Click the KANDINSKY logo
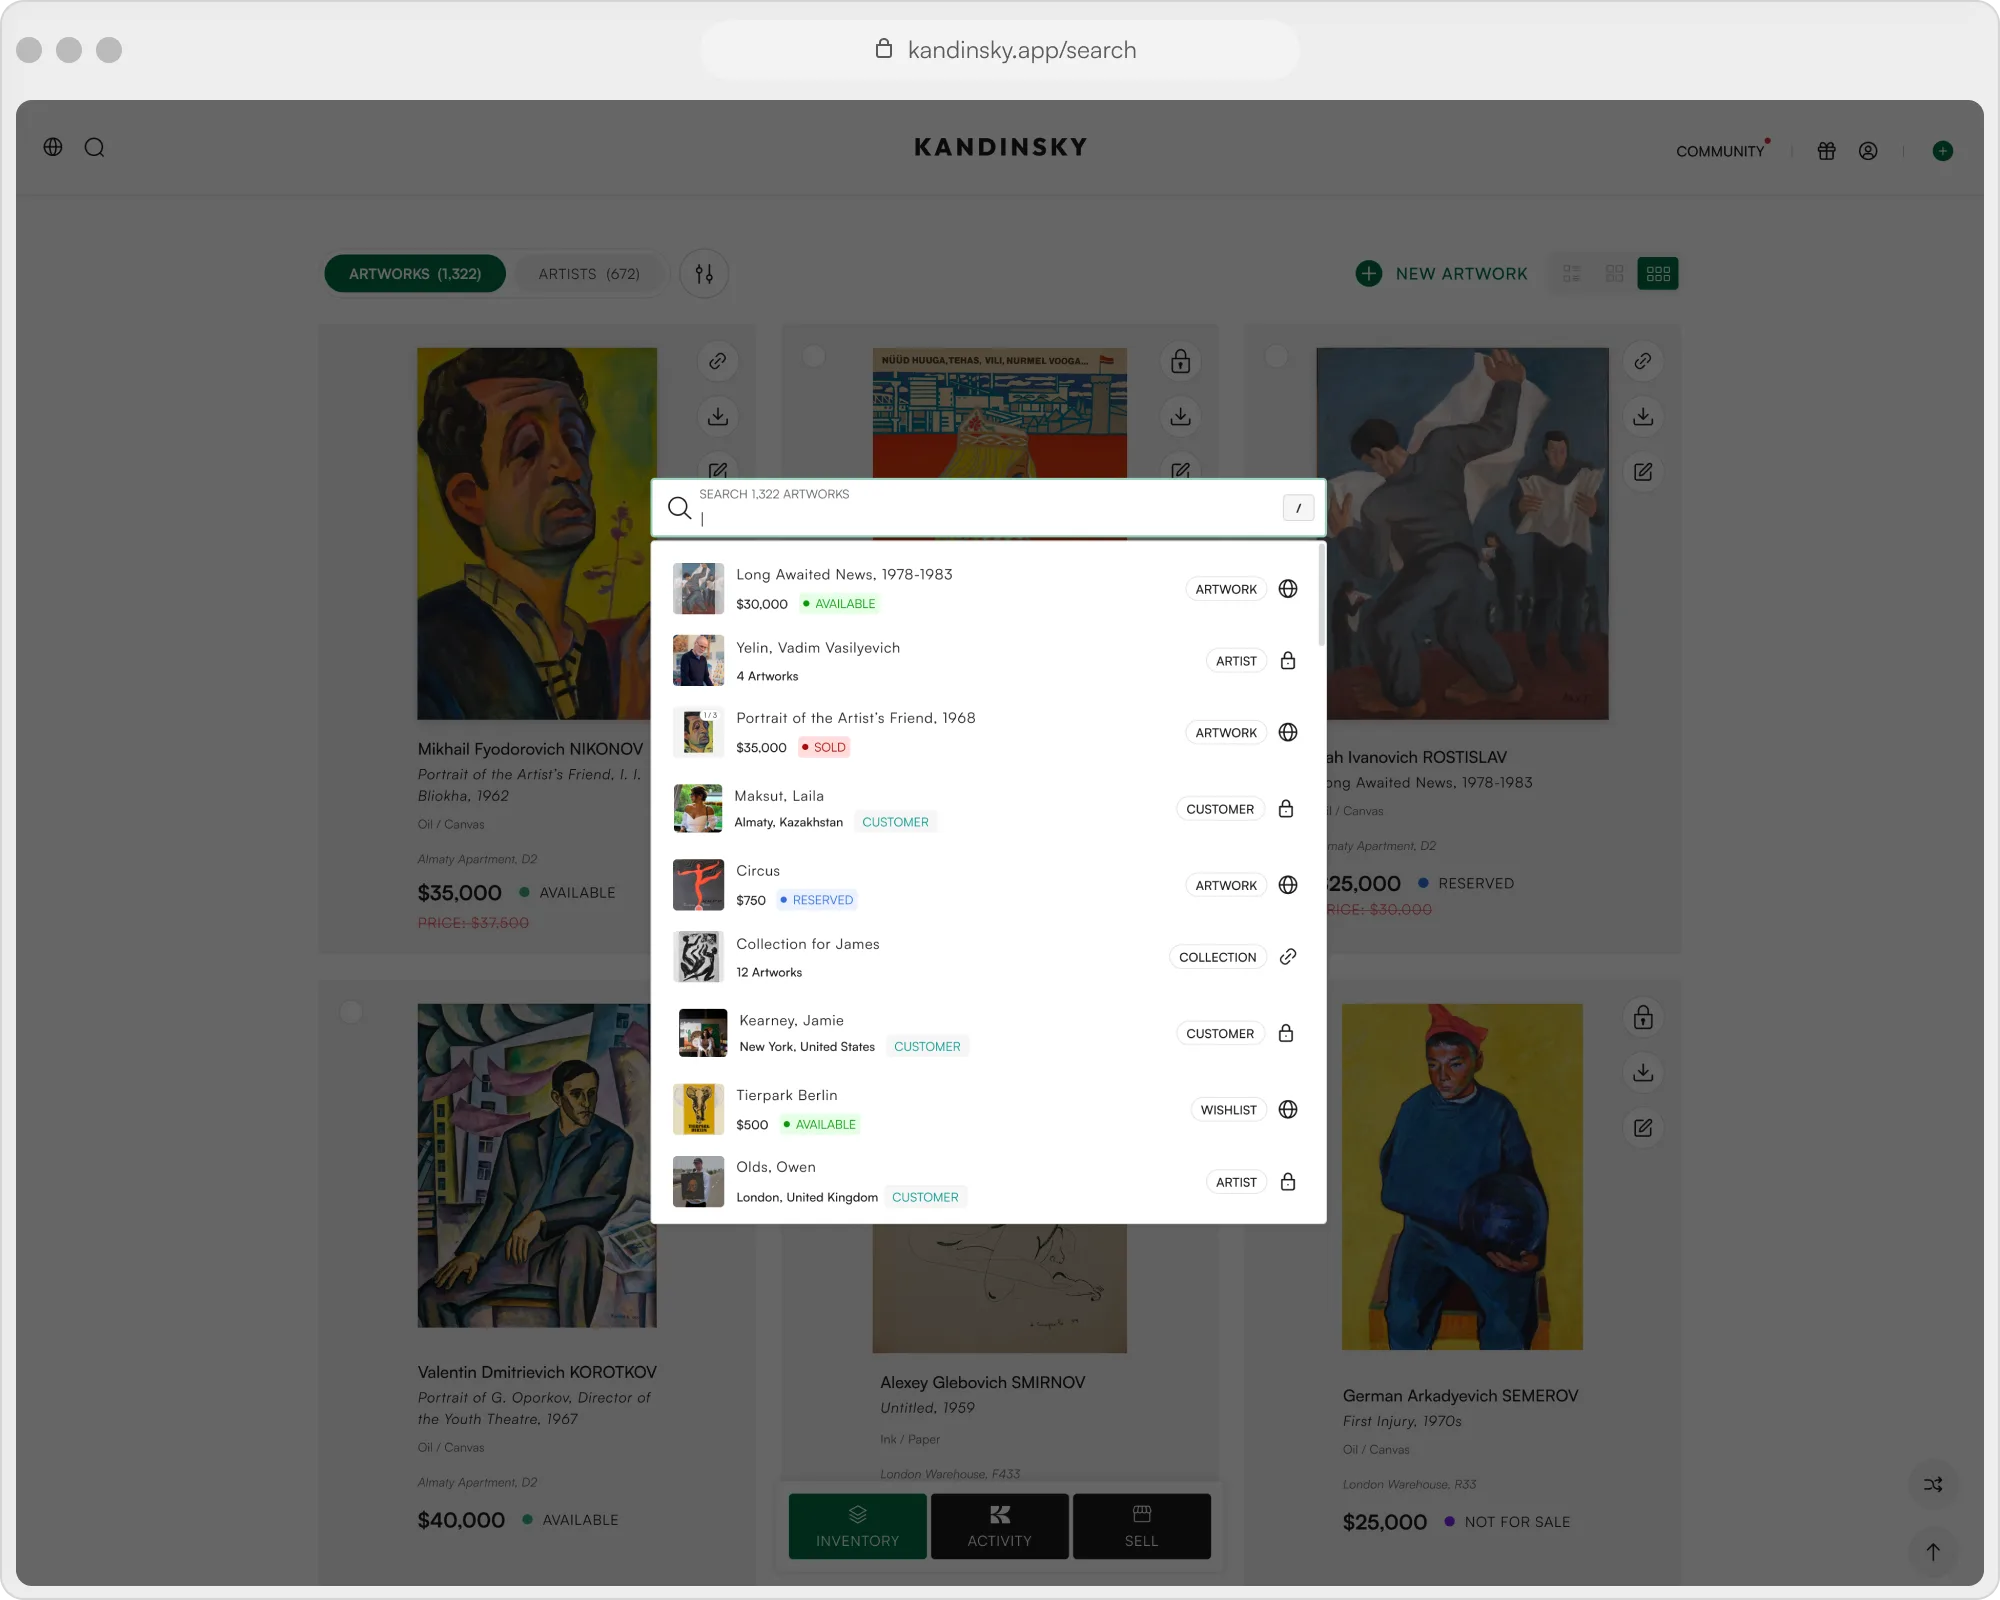This screenshot has width=2000, height=1600. (x=1000, y=147)
